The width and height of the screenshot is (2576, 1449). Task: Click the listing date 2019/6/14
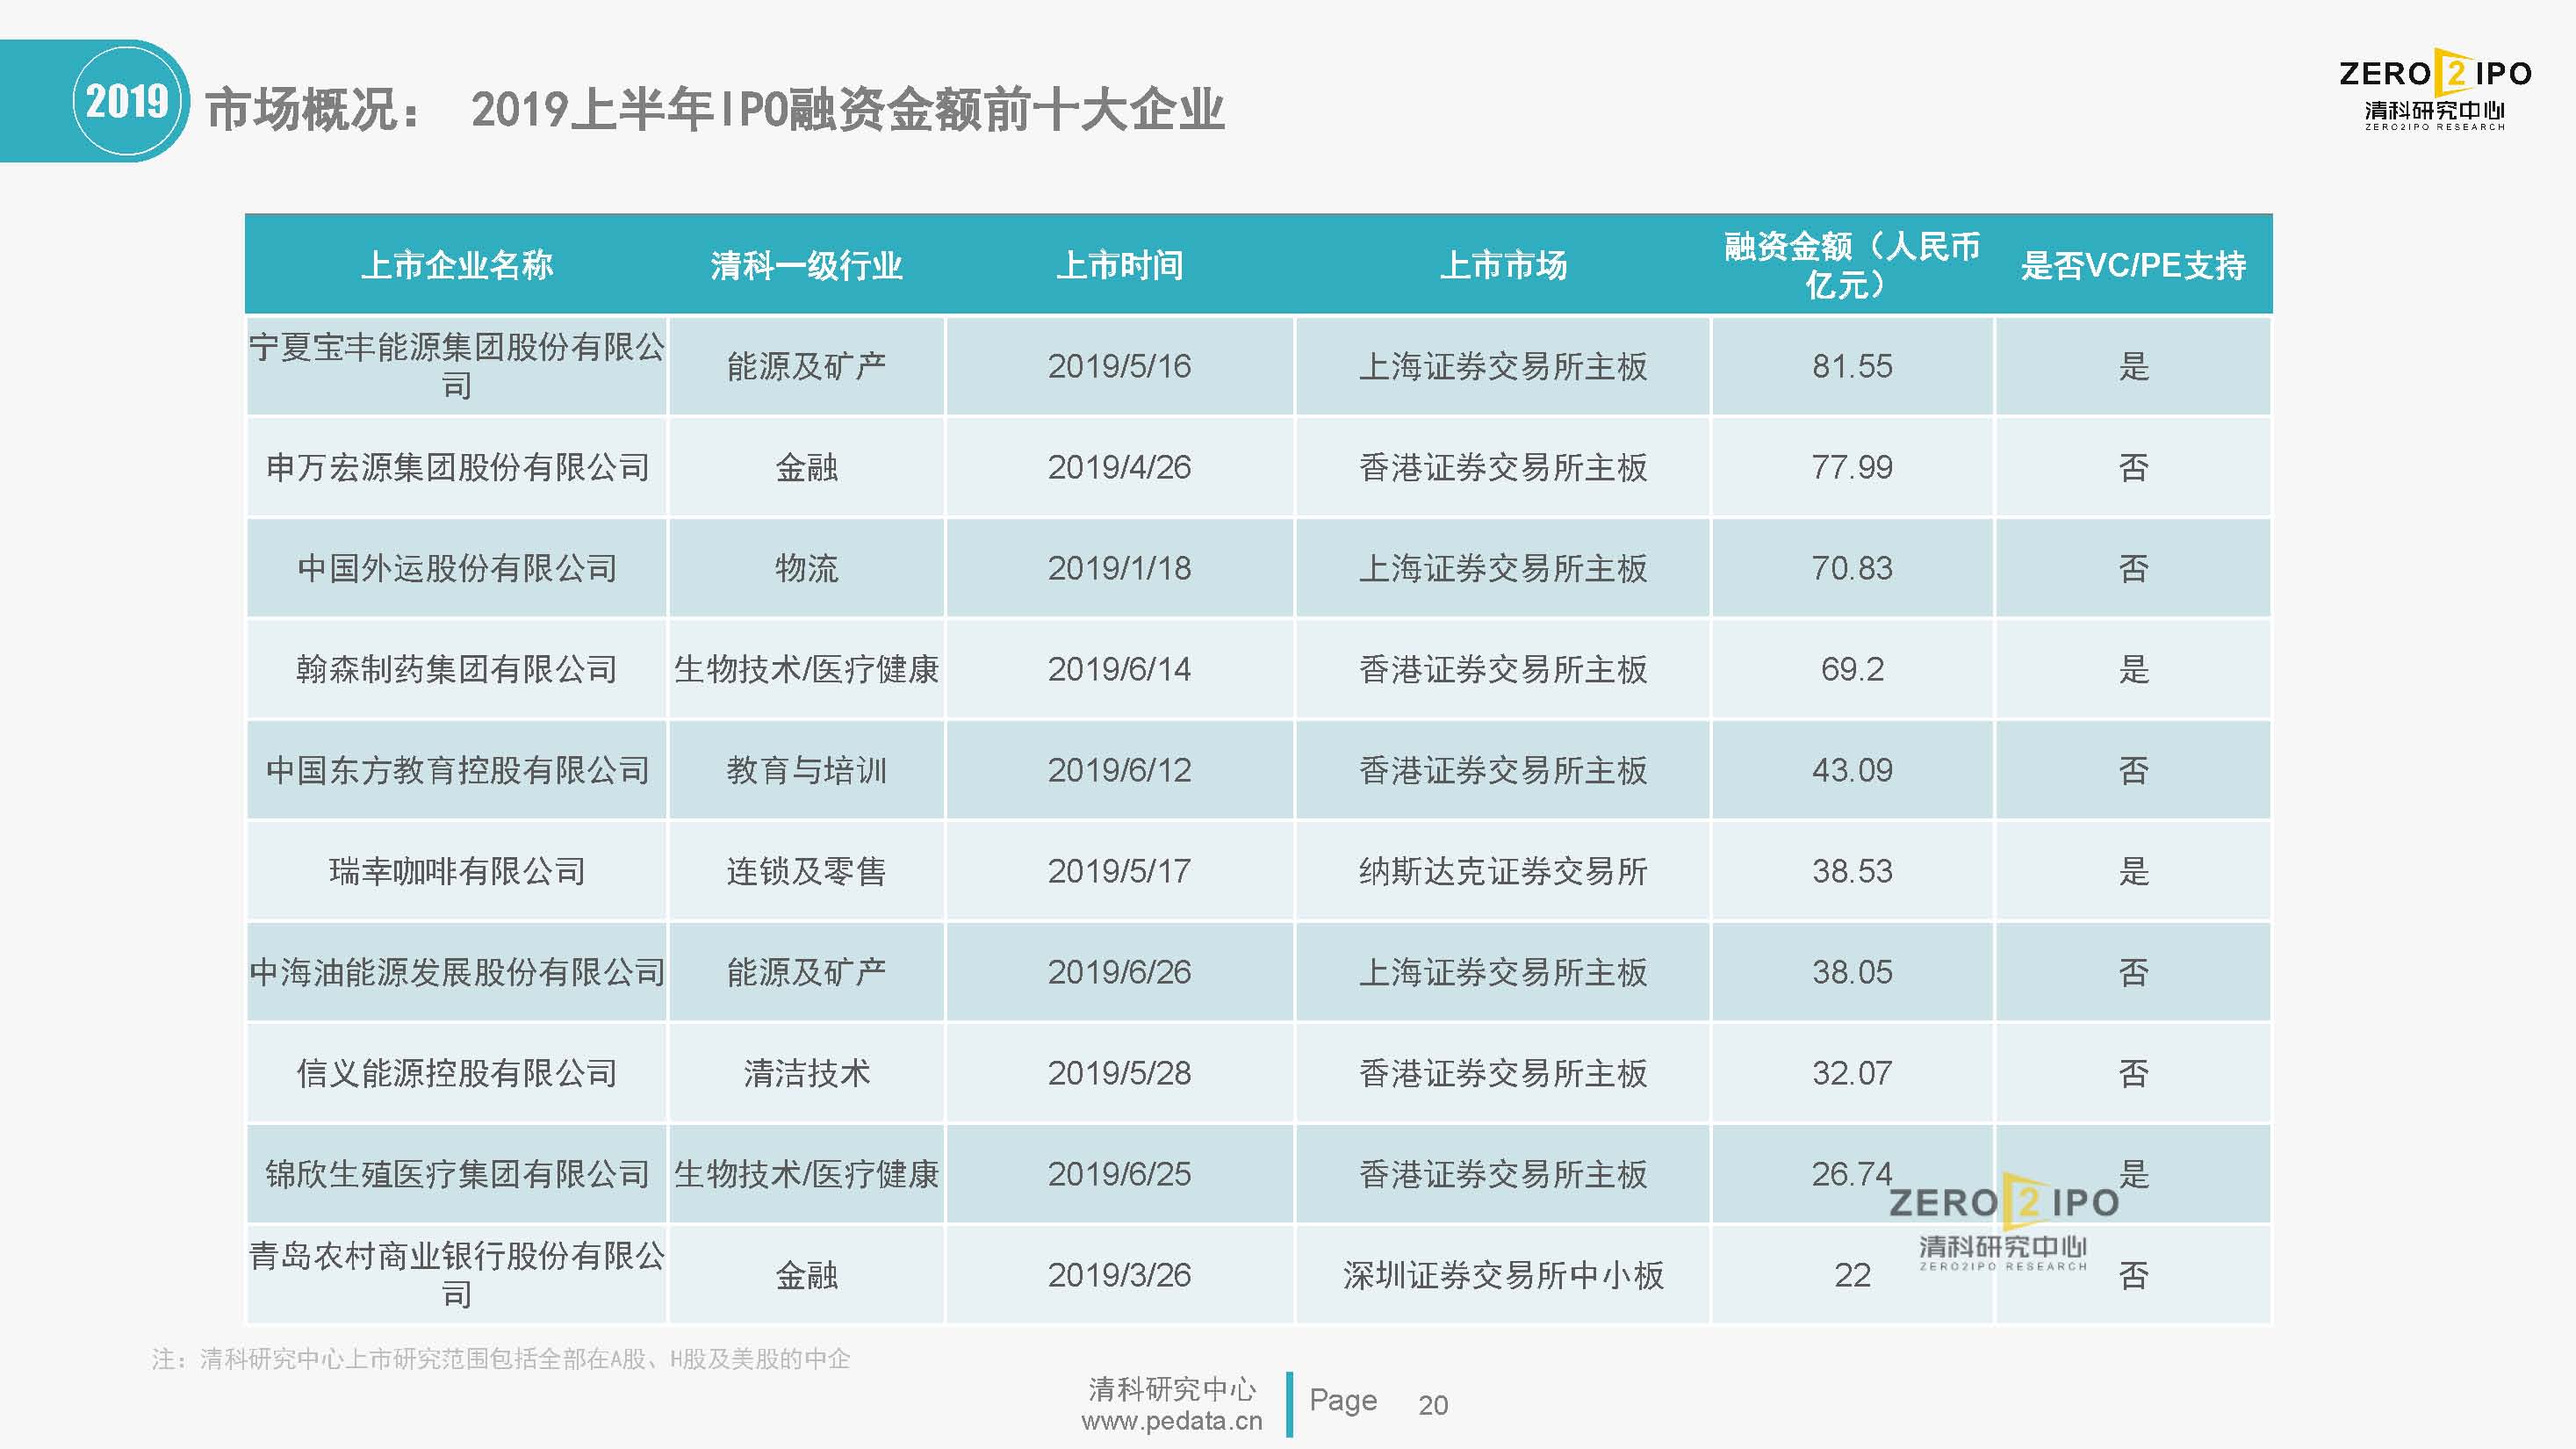click(x=1120, y=669)
